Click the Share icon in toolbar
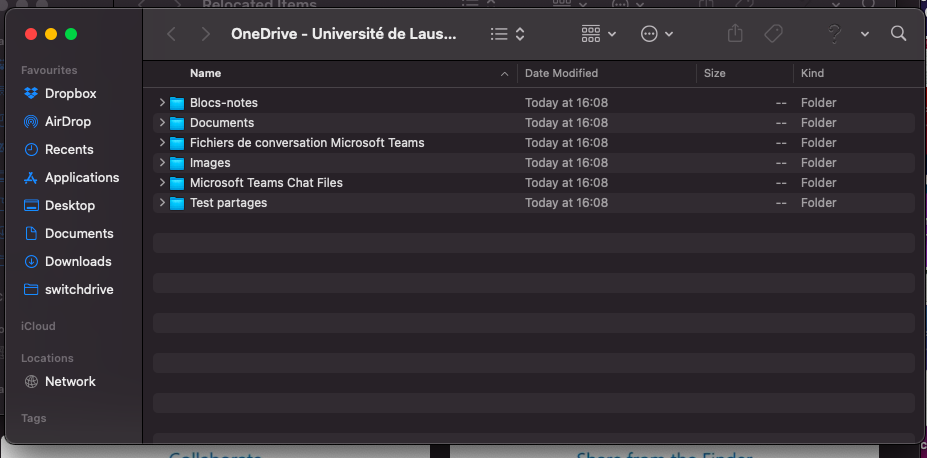The width and height of the screenshot is (927, 458). tap(735, 34)
